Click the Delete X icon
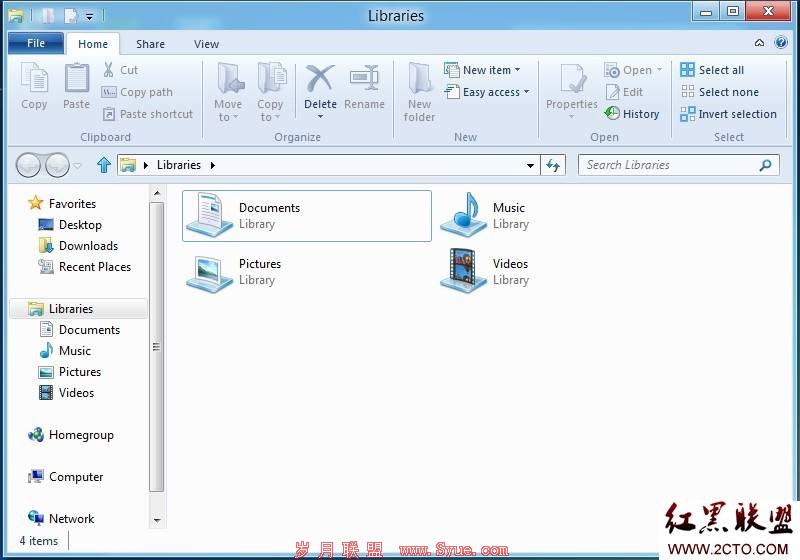The height and width of the screenshot is (560, 800). (x=320, y=79)
